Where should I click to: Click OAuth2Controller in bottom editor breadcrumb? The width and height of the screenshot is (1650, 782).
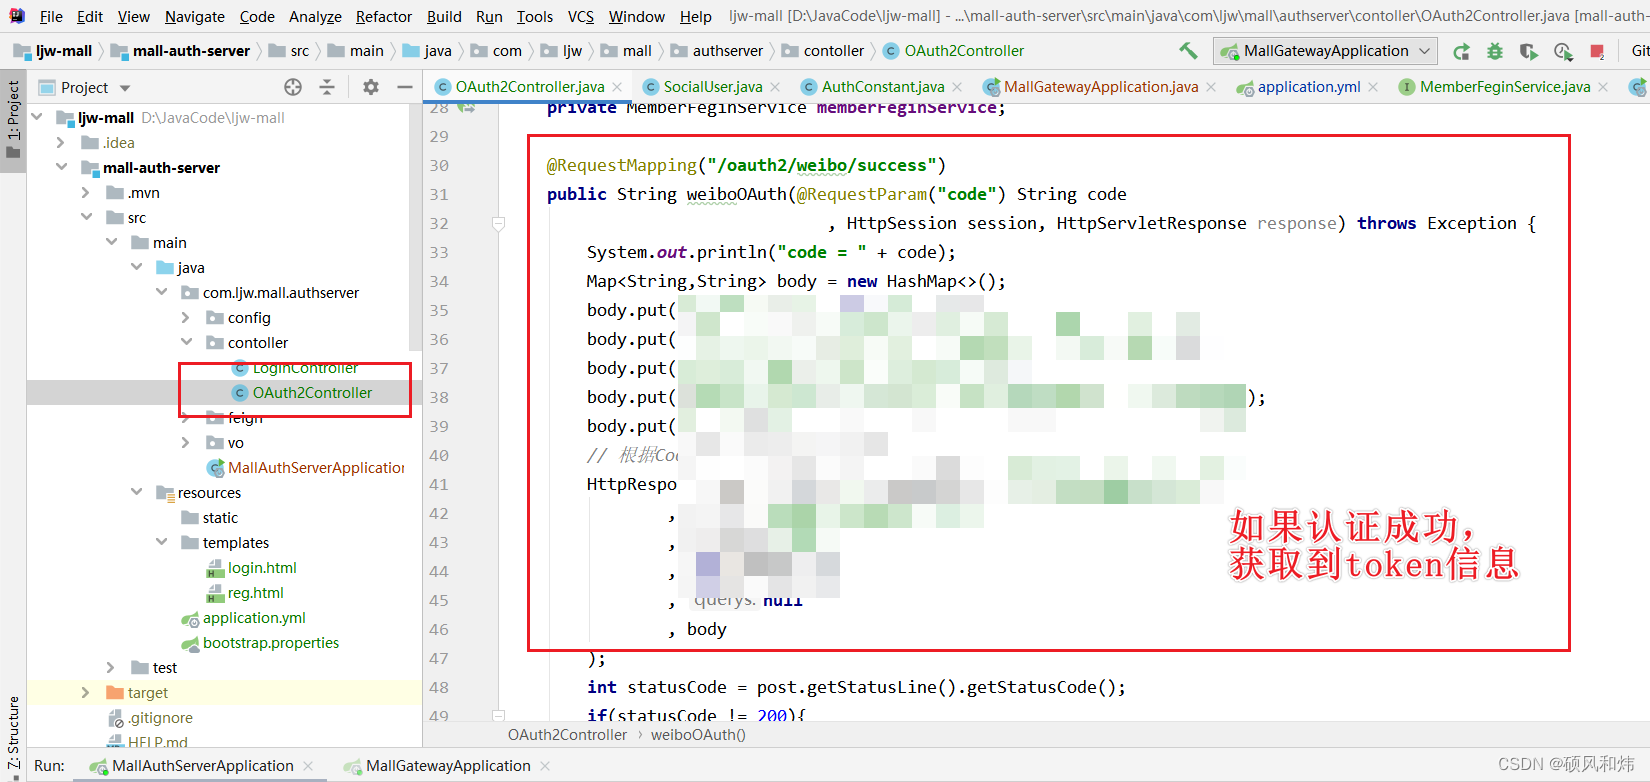(x=567, y=735)
